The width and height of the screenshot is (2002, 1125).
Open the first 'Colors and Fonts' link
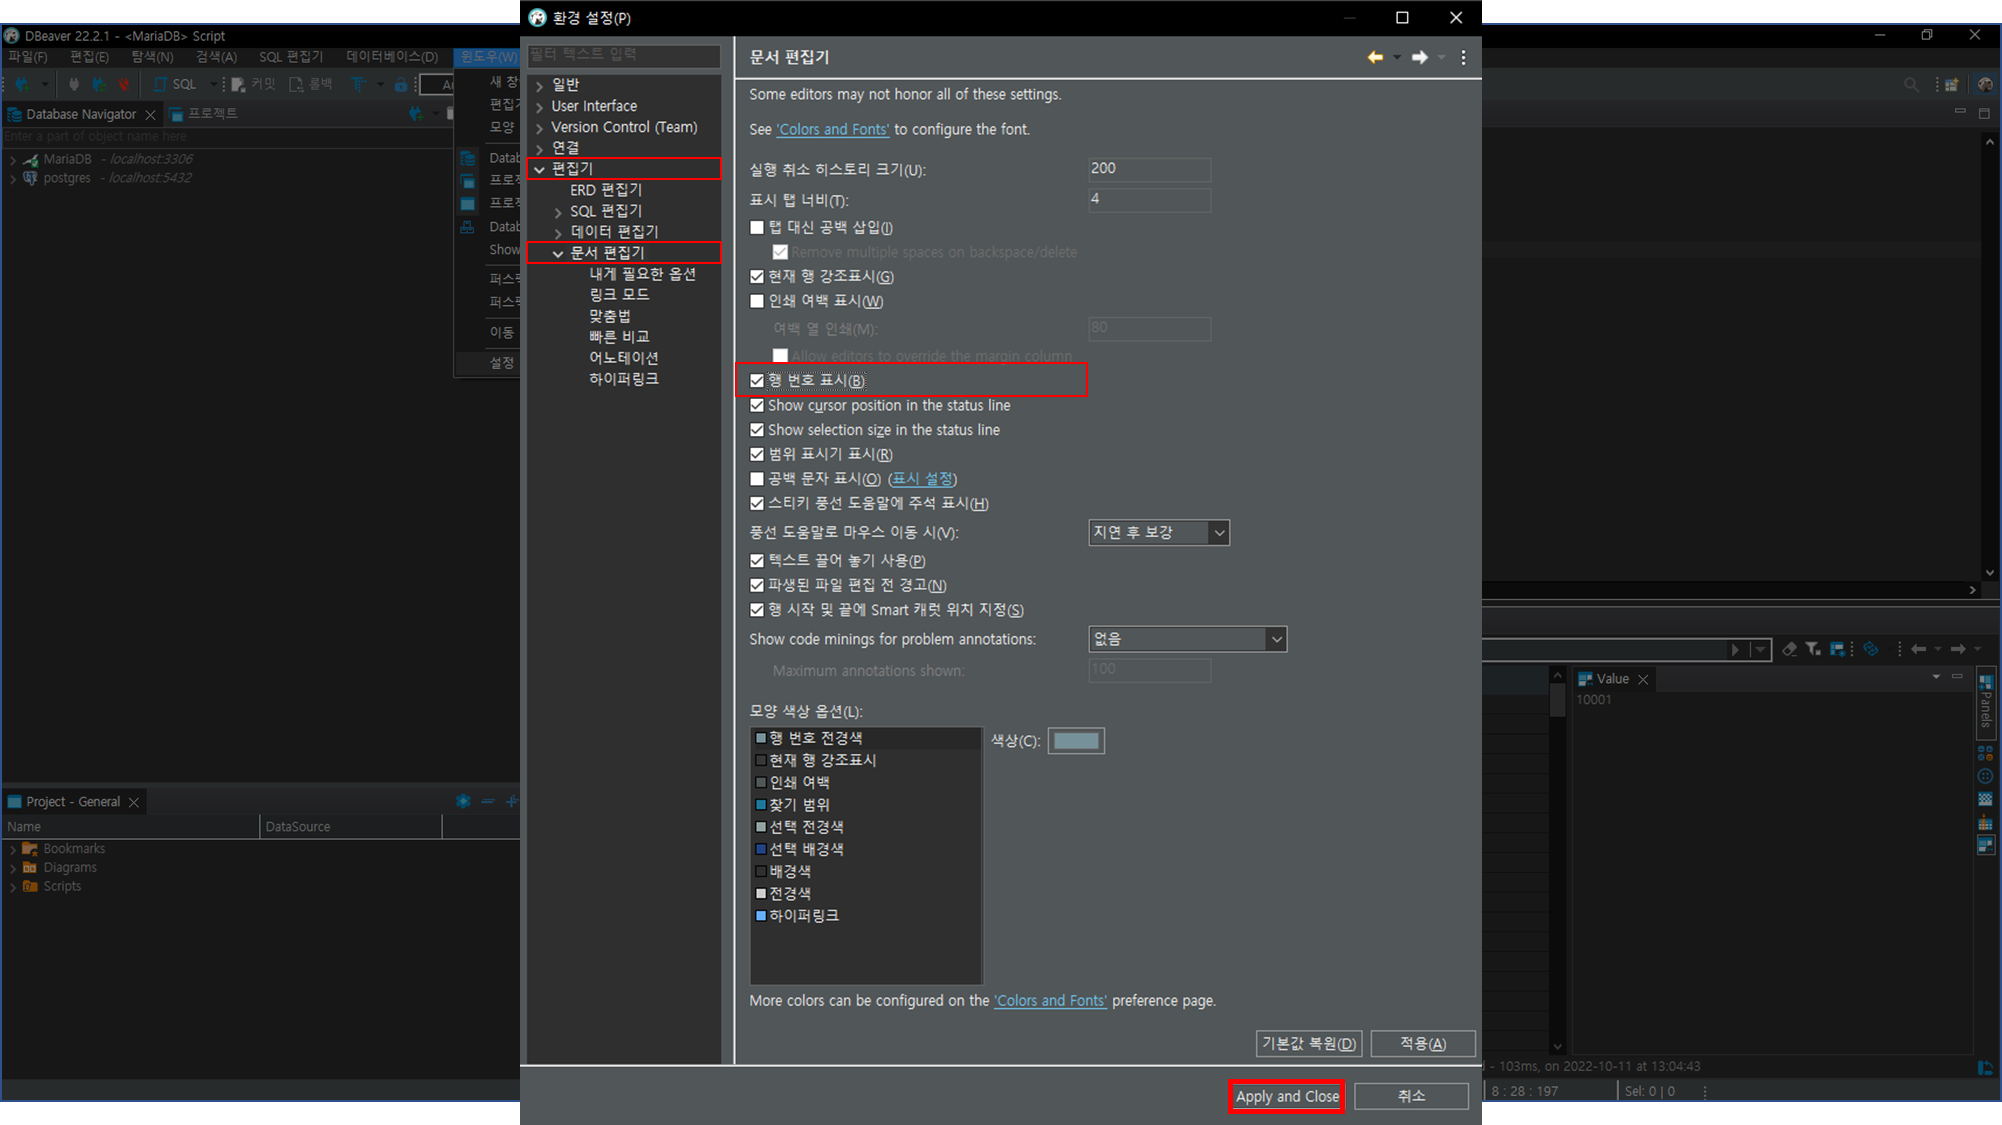pyautogui.click(x=832, y=129)
